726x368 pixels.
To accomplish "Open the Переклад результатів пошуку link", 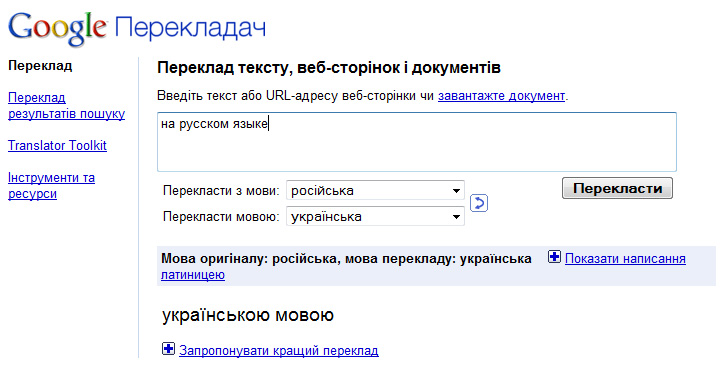I will point(66,106).
